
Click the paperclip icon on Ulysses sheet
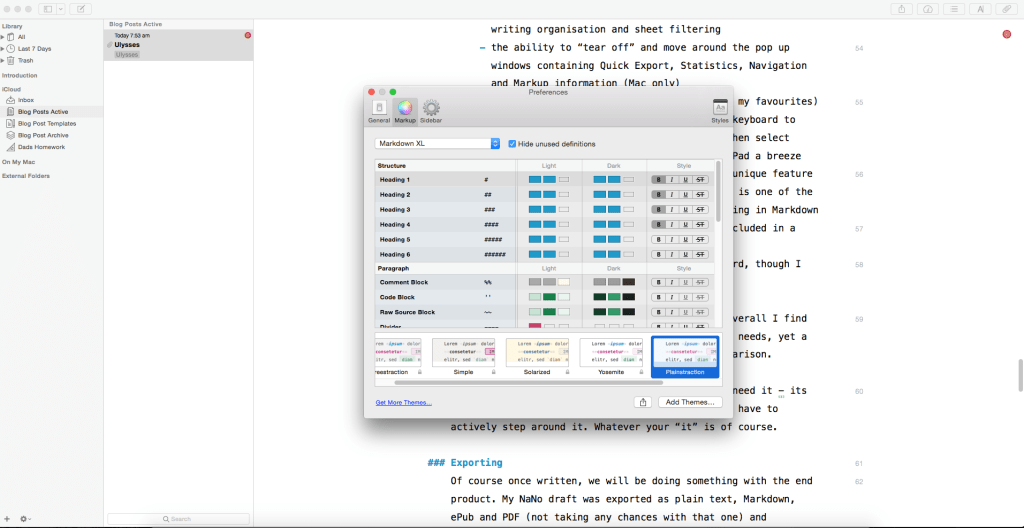point(109,45)
